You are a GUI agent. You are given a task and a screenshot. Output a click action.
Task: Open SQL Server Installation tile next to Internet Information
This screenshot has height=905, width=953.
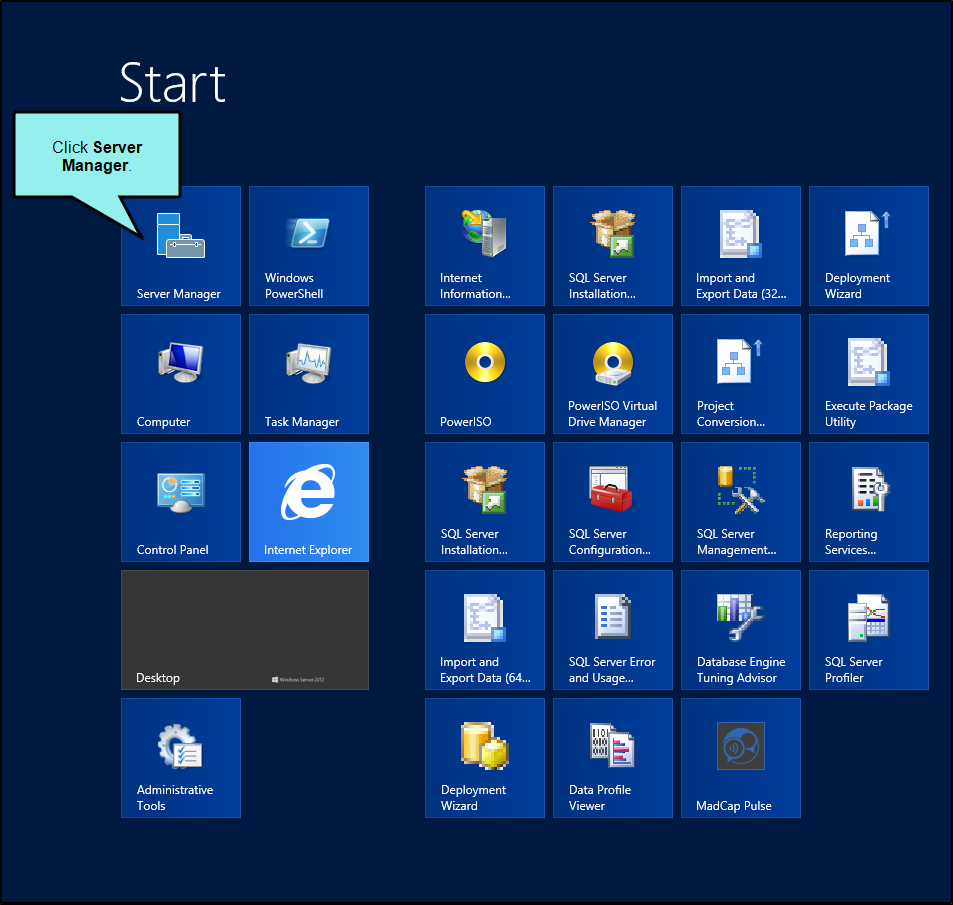click(613, 246)
